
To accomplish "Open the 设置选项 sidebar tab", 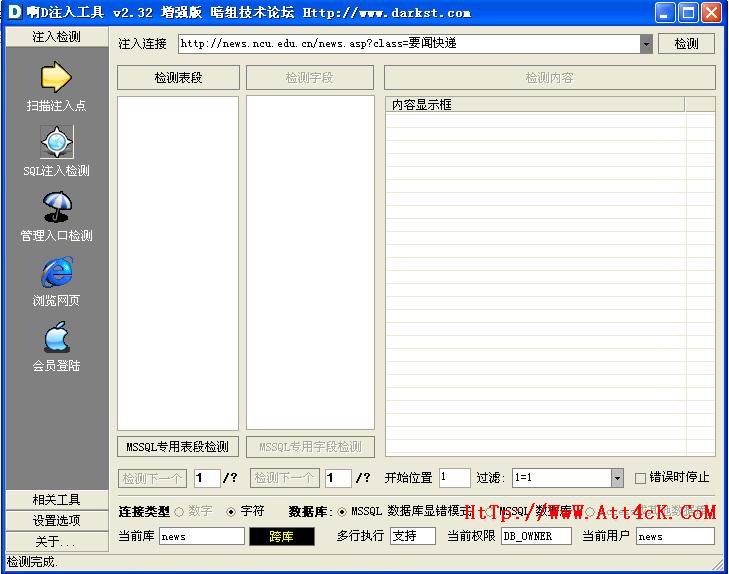I will point(57,521).
